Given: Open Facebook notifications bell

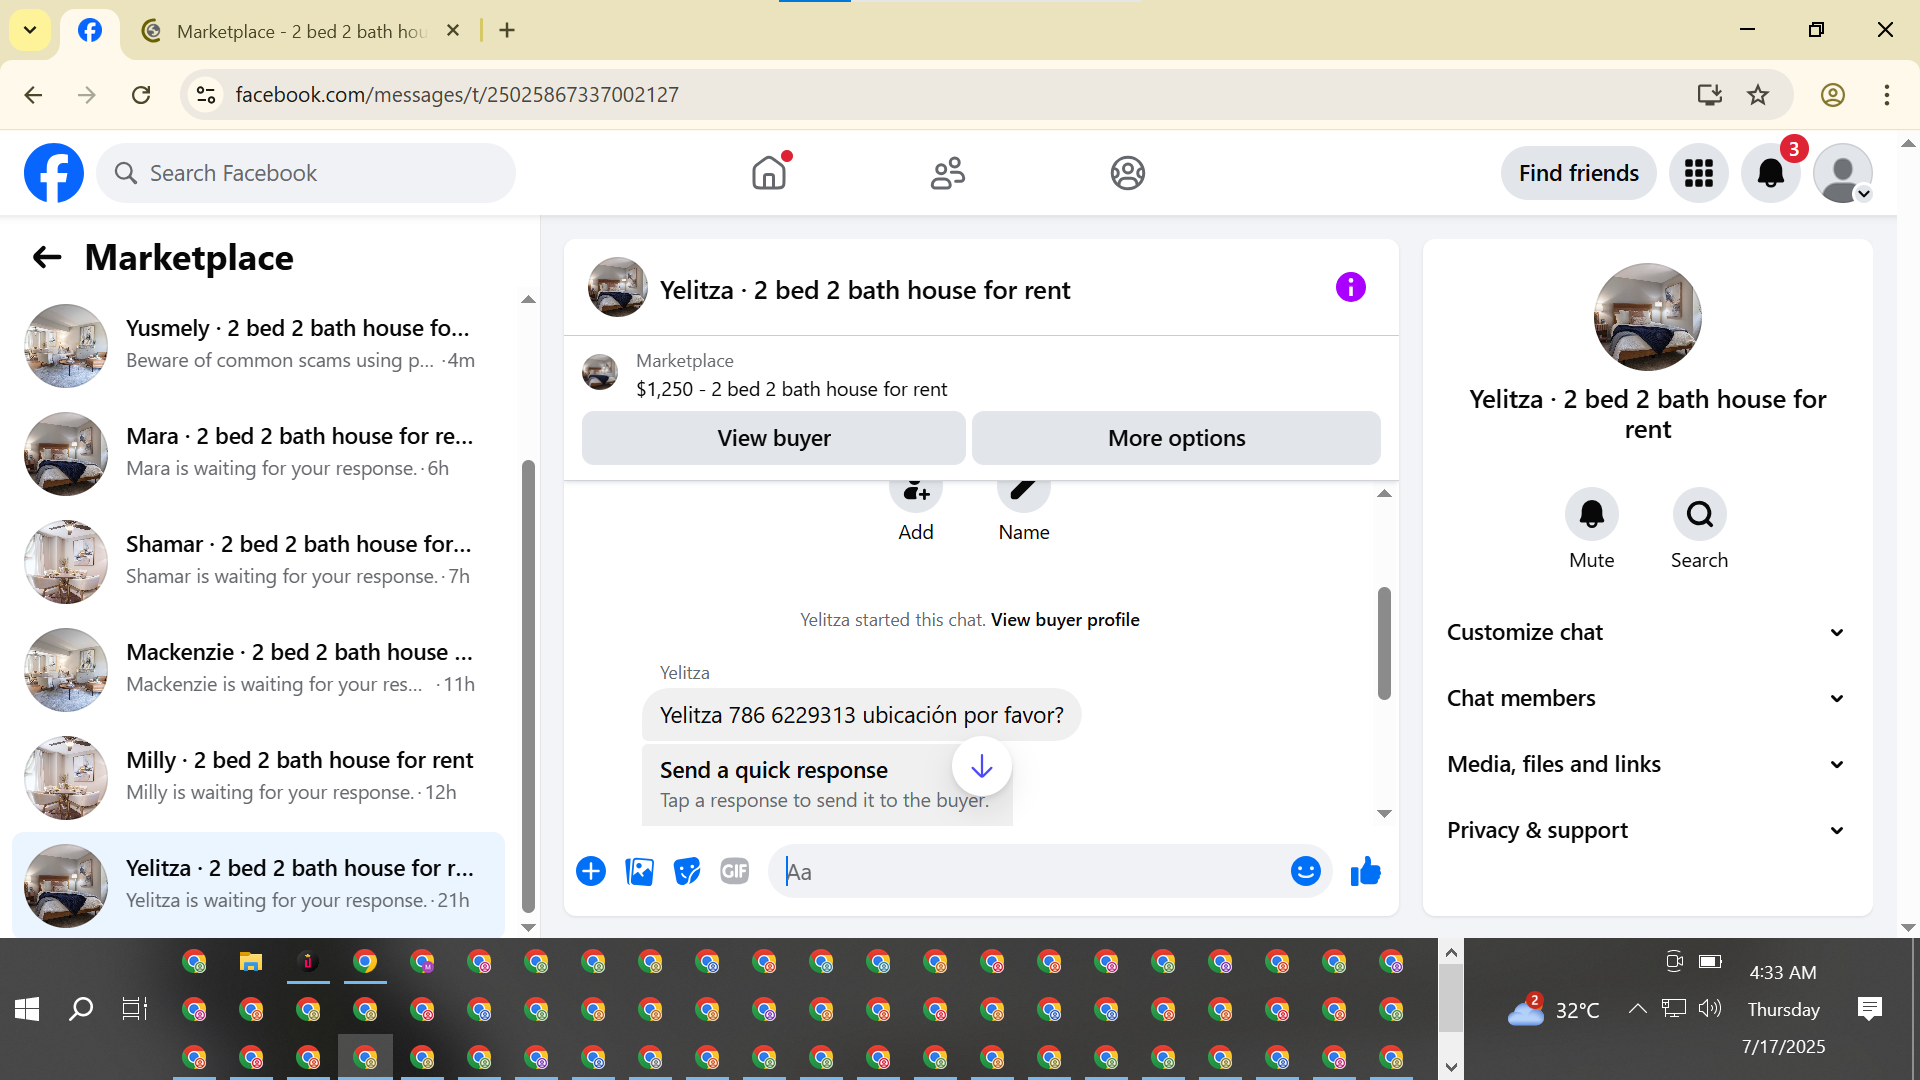Looking at the screenshot, I should point(1770,173).
